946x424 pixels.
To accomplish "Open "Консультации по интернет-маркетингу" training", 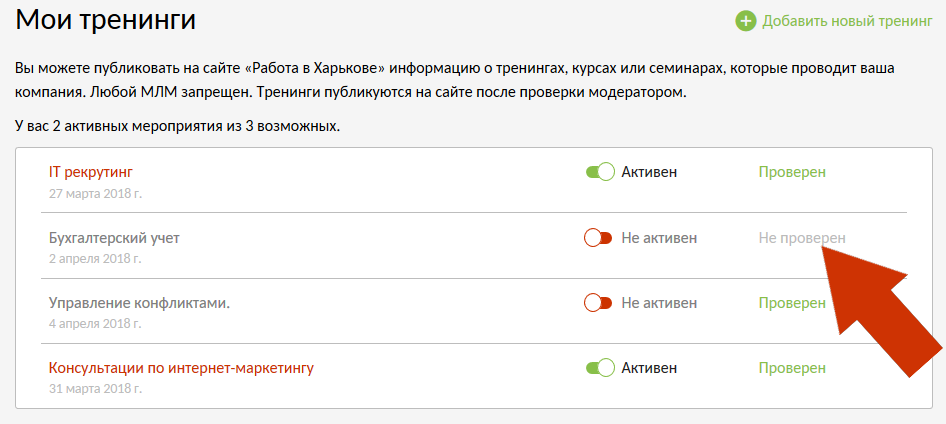I will [181, 368].
